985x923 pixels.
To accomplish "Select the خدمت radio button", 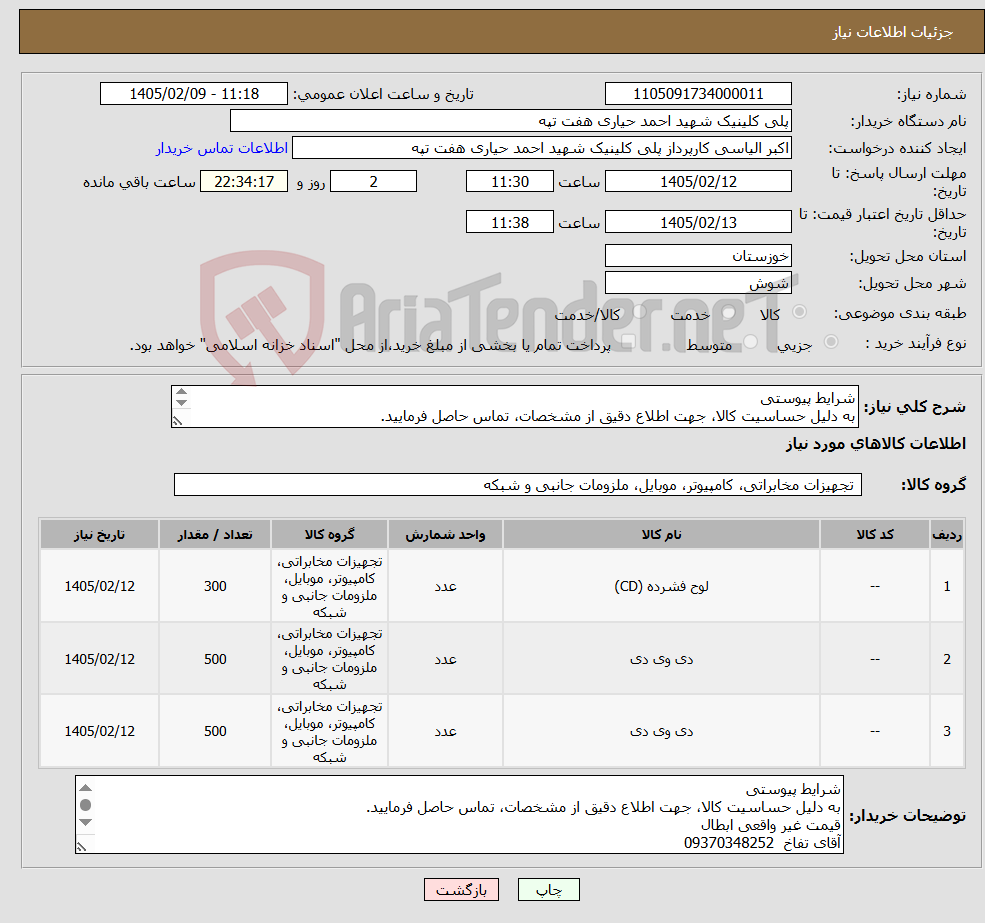I will 729,312.
